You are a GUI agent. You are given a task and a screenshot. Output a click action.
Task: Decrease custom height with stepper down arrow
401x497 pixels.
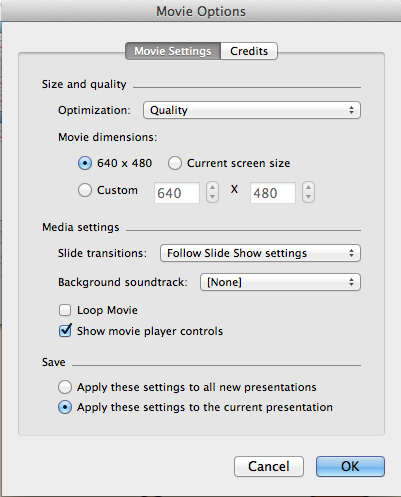[x=309, y=198]
